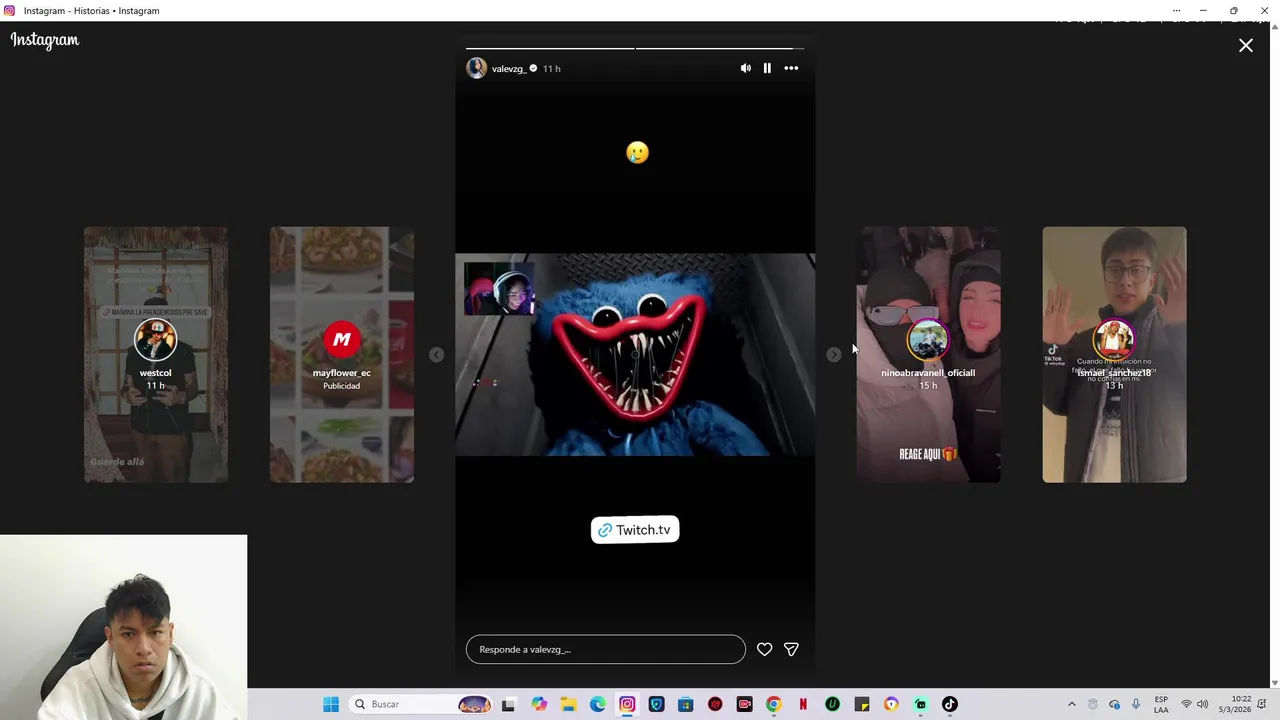Advance to the next story arrow
The height and width of the screenshot is (720, 1280).
[834, 355]
